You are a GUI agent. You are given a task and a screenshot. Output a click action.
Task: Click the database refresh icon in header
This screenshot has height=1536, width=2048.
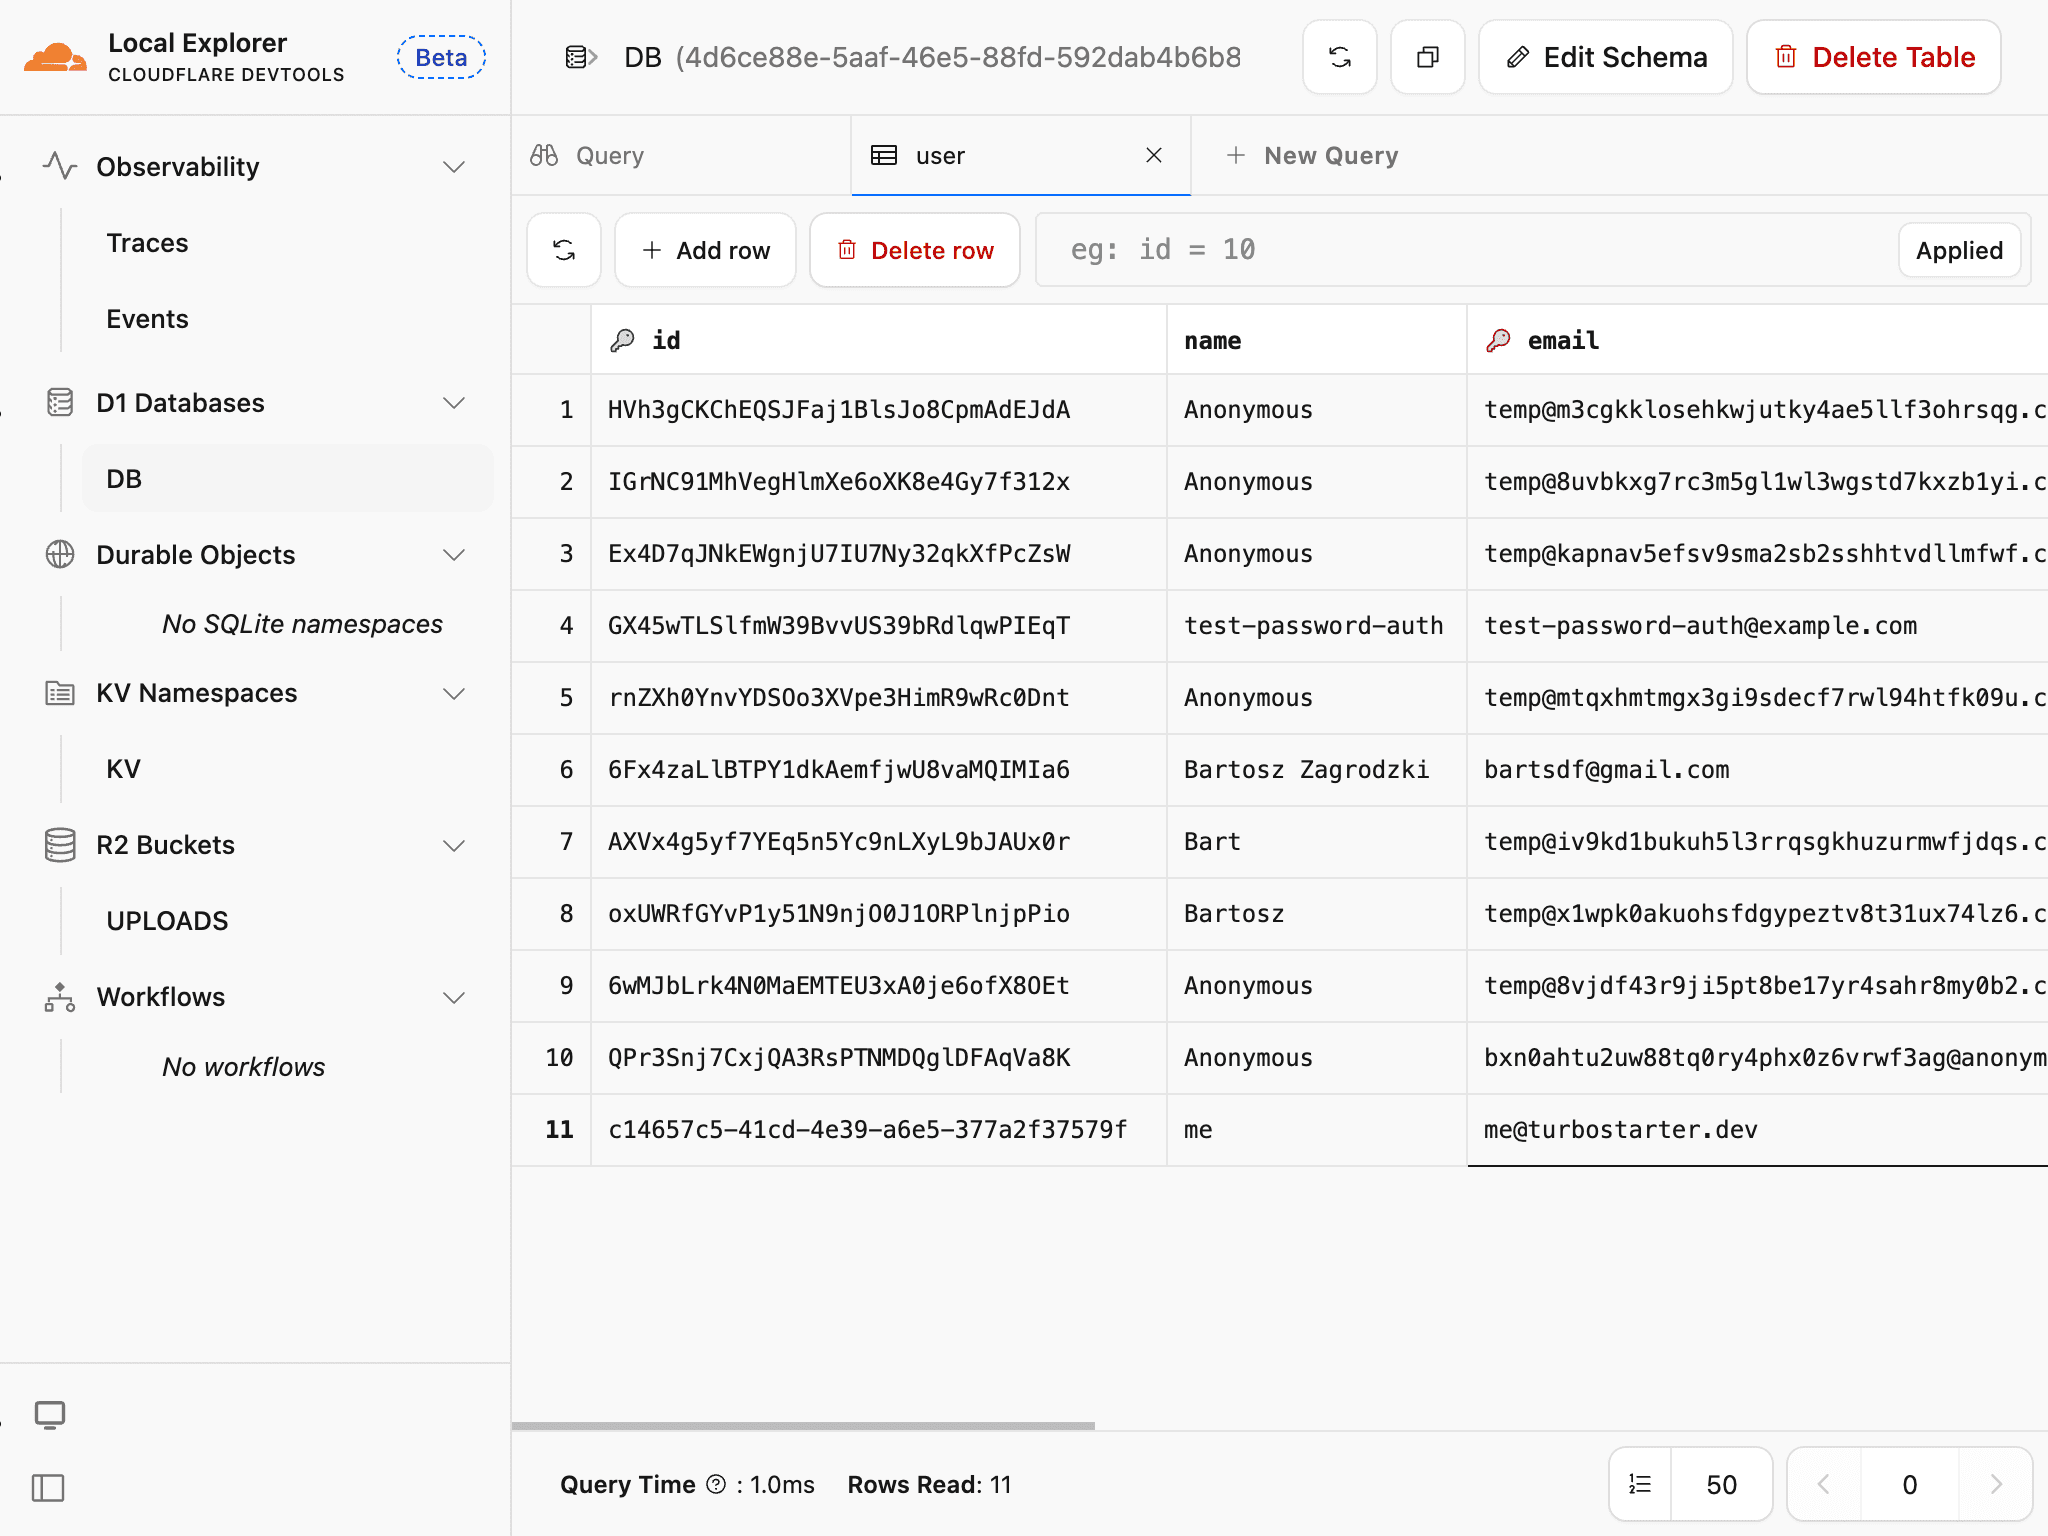click(1340, 57)
